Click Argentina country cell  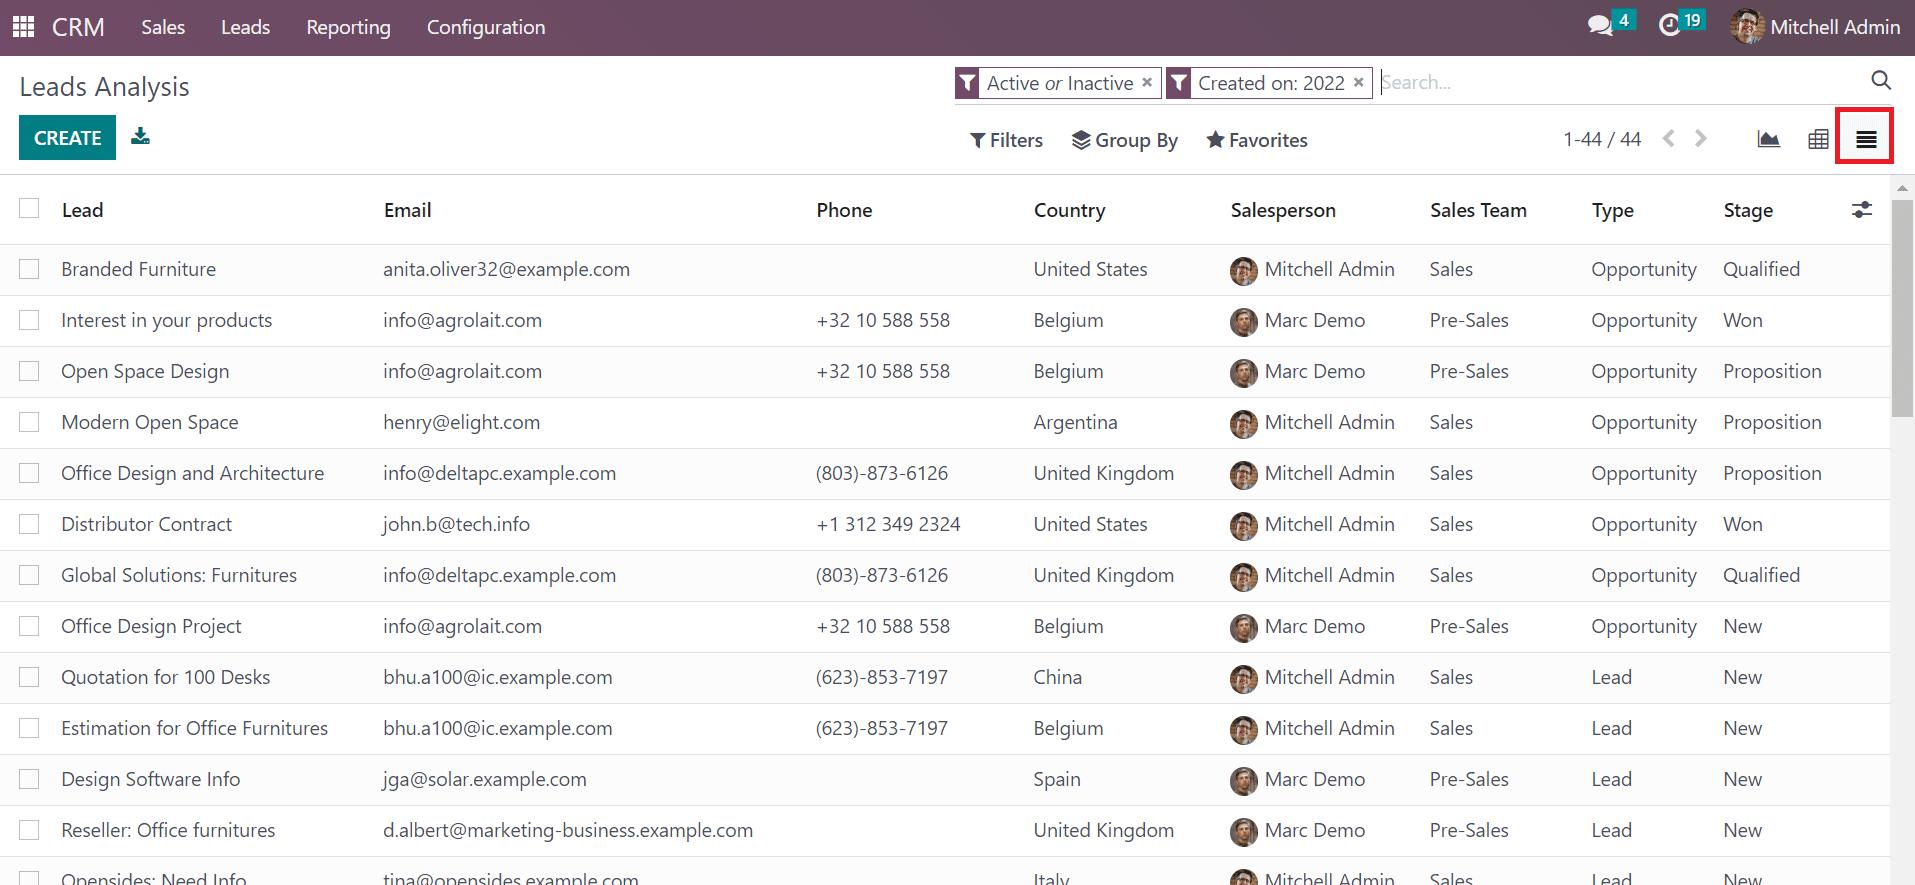[1075, 422]
